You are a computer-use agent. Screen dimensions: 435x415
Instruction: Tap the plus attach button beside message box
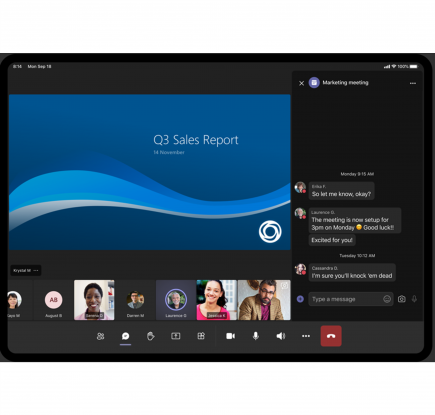pyautogui.click(x=300, y=299)
